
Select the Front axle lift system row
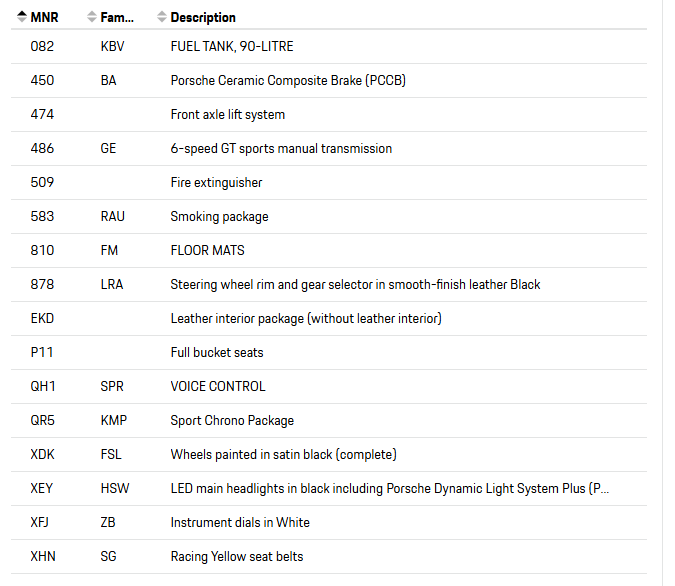coord(329,115)
